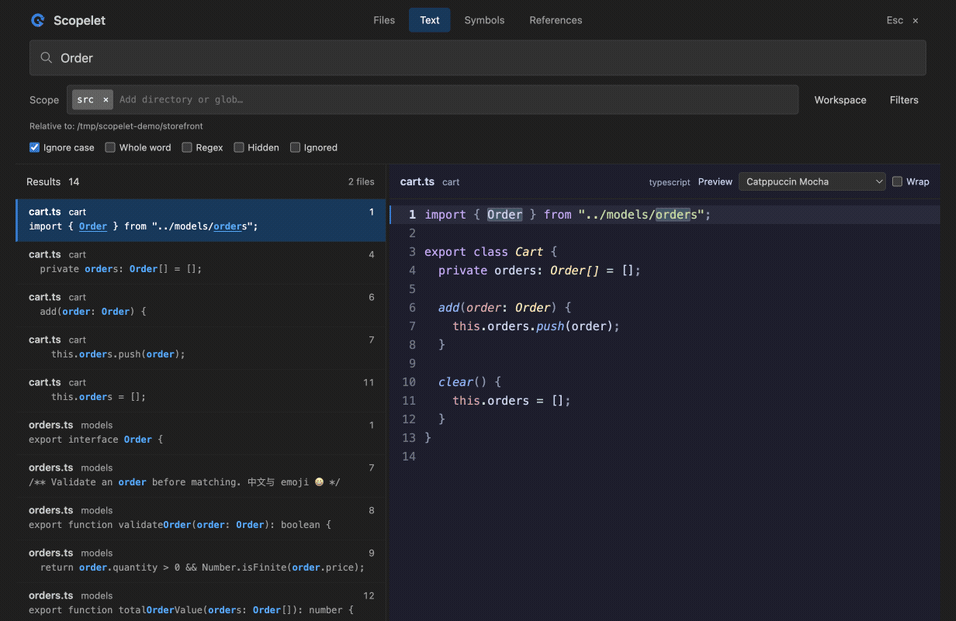Screen dimensions: 956x621
Task: Click the typescript language label
Action: click(x=669, y=182)
